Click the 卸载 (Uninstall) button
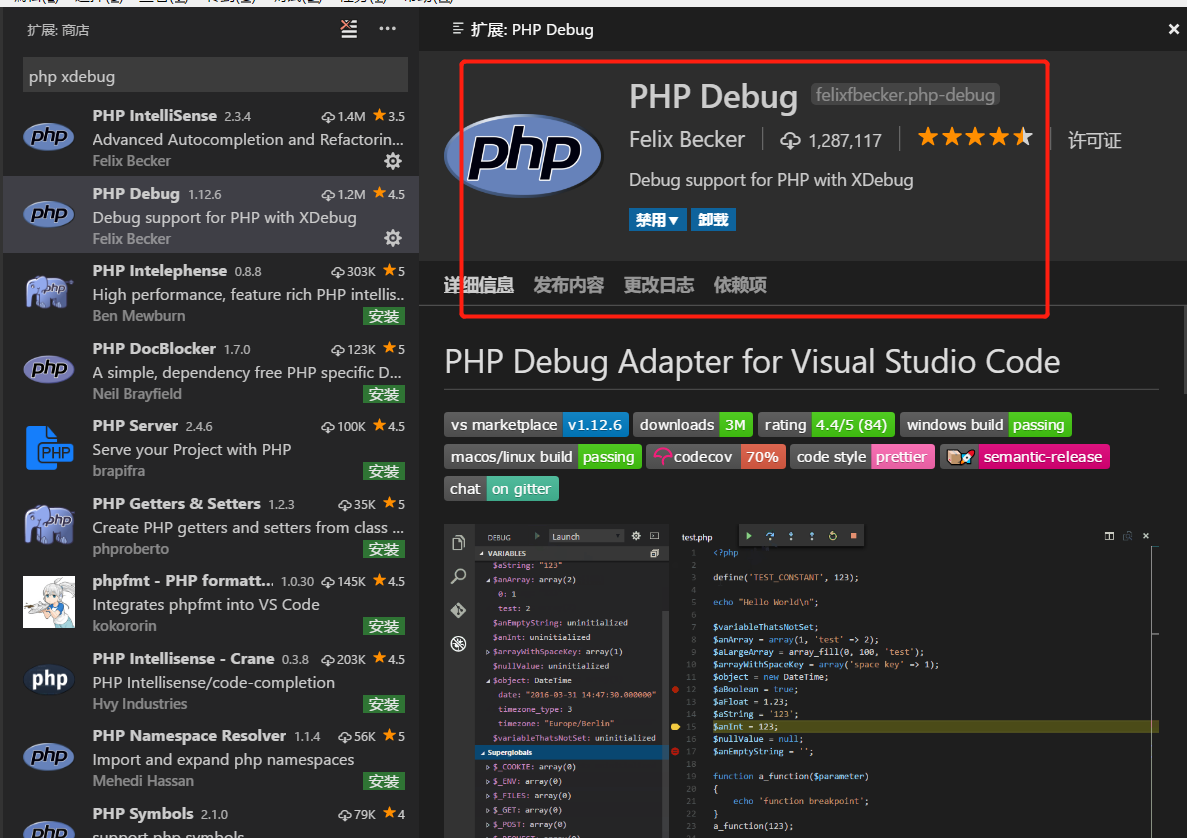Screen dimensions: 1187x838 [x=713, y=220]
